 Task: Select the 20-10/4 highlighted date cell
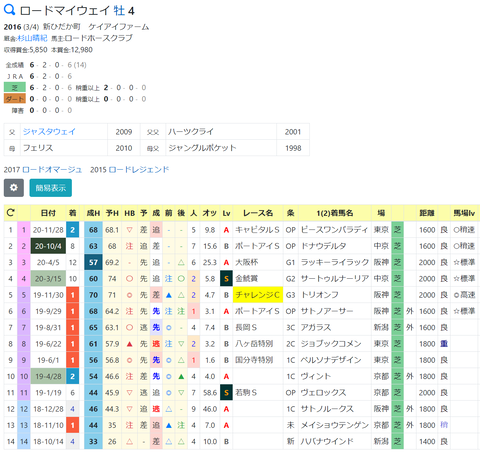[x=48, y=246]
